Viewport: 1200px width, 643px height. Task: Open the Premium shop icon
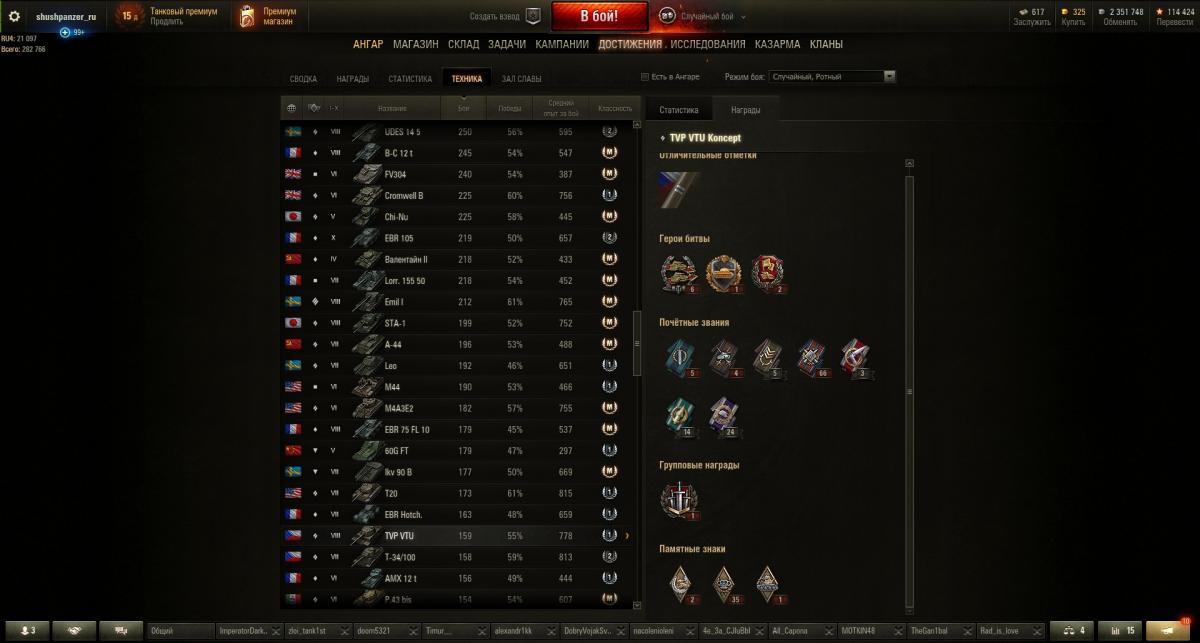tap(247, 16)
